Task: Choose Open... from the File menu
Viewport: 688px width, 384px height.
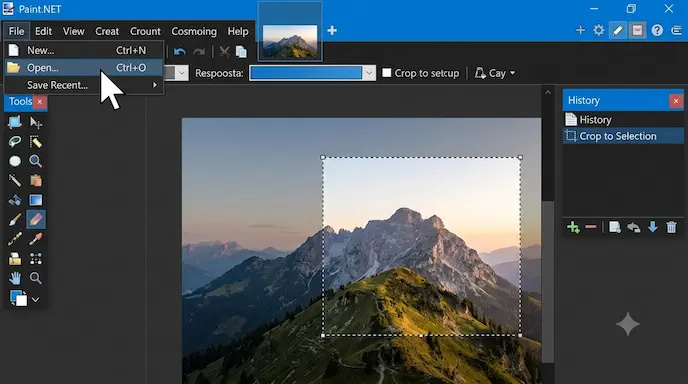Action: (83, 68)
